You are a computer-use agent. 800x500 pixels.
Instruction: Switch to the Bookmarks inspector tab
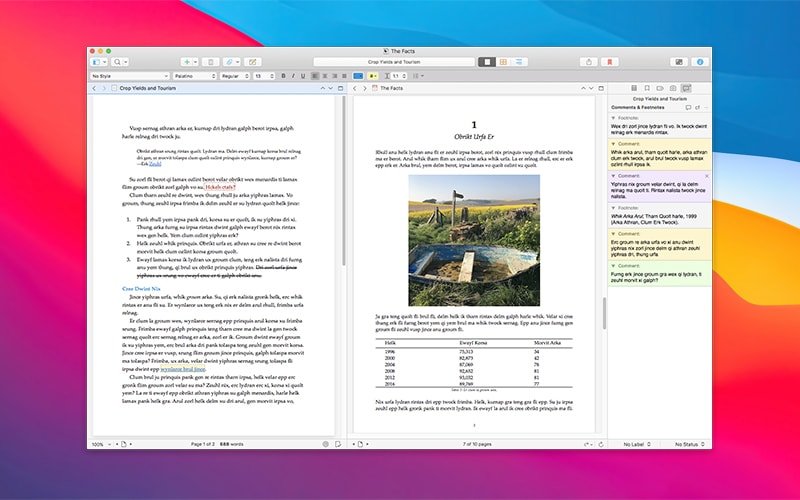647,88
